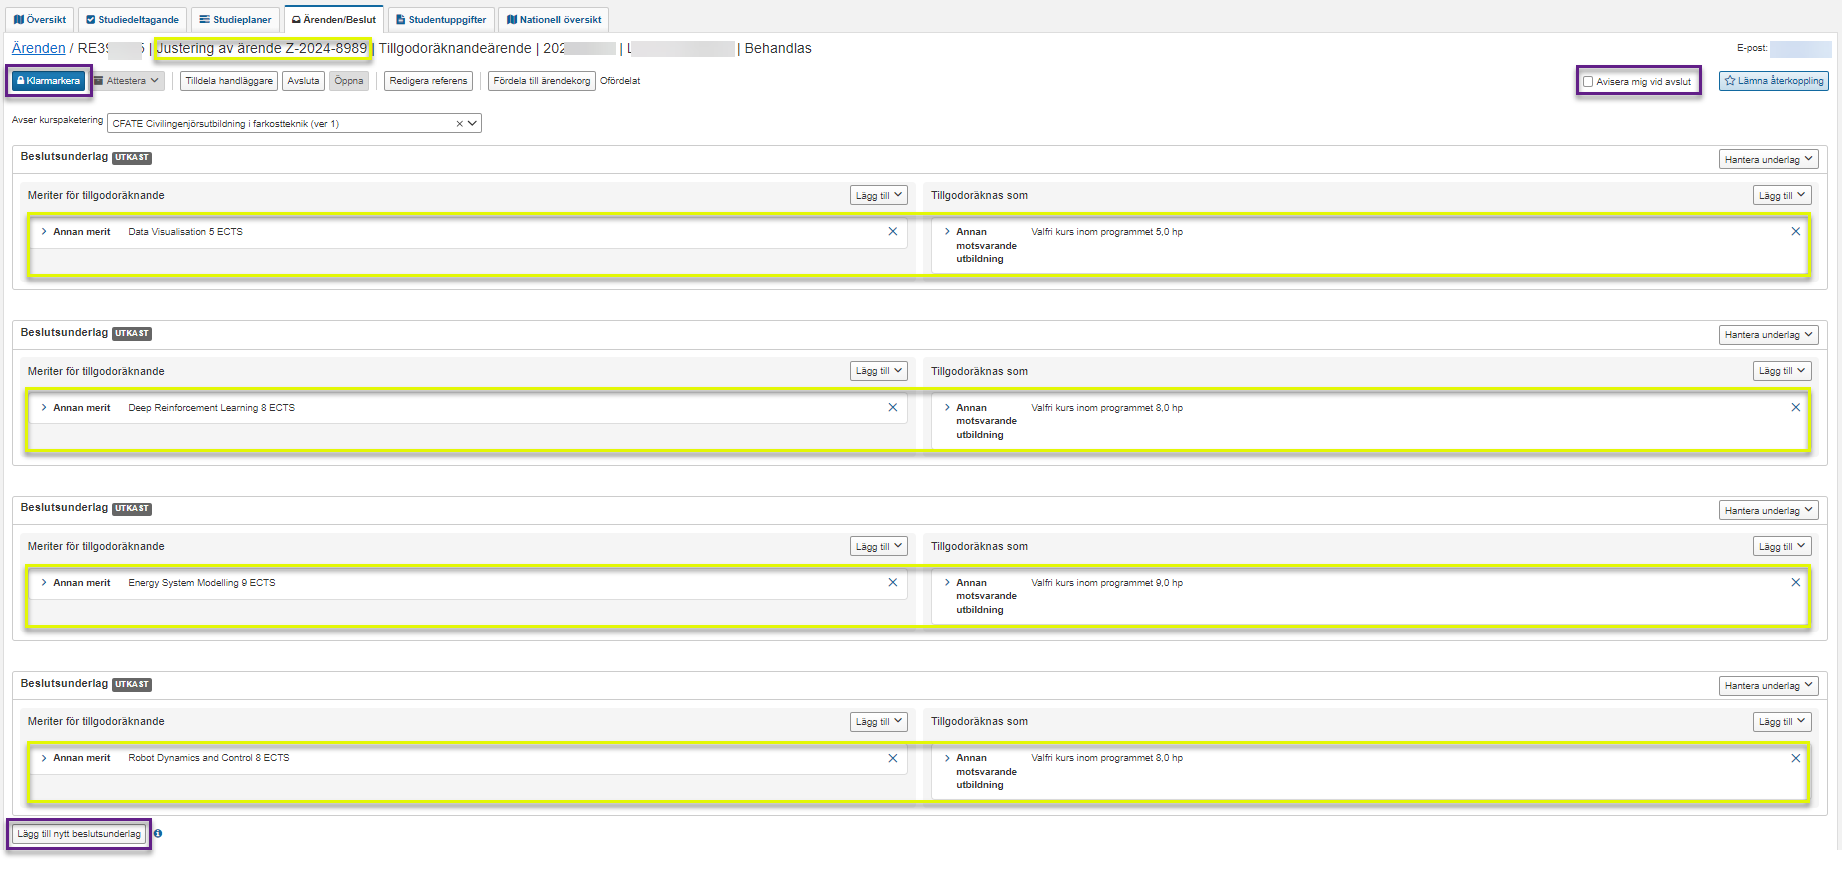Screen dimensions: 1842x878
Task: Tick Avisera mig vid avslut checkbox
Action: coord(1588,82)
